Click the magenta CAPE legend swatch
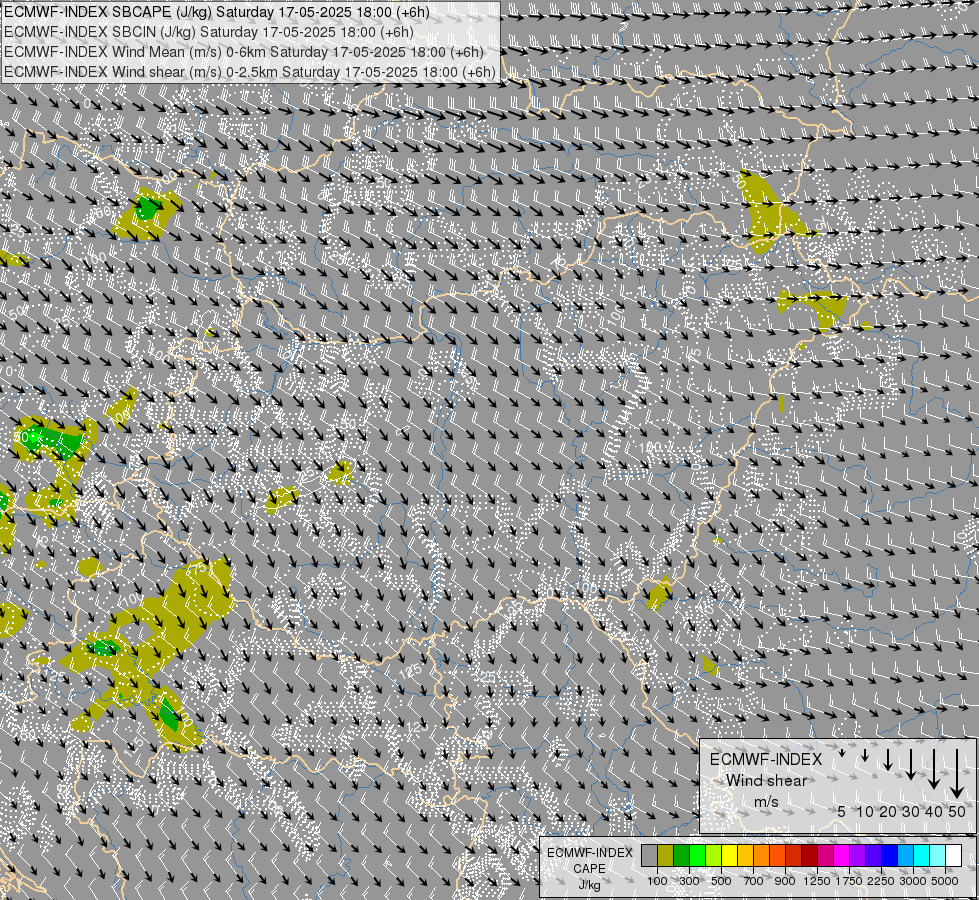The width and height of the screenshot is (979, 900). 842,855
